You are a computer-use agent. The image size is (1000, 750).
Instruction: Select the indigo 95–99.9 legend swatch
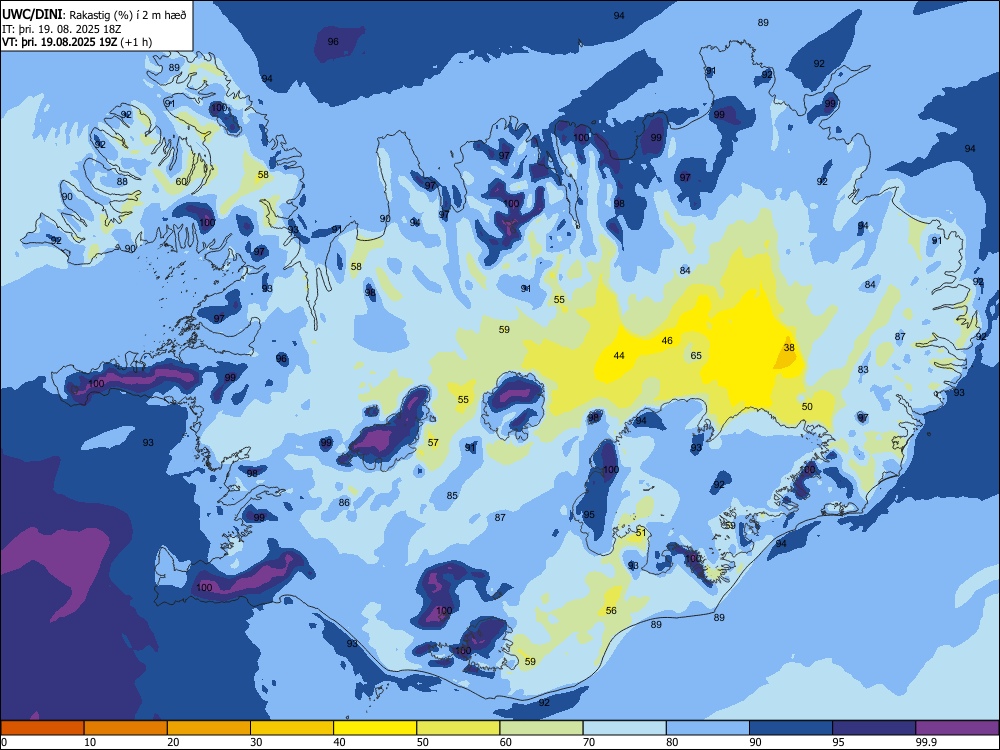[874, 728]
